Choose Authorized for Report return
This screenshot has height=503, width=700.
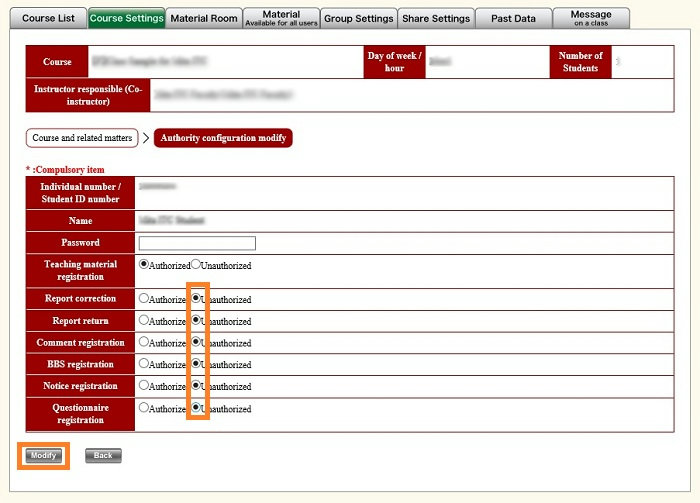coord(144,321)
